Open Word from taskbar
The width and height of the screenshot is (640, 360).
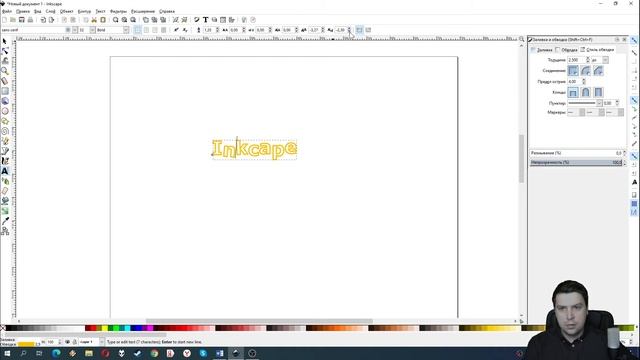point(220,353)
